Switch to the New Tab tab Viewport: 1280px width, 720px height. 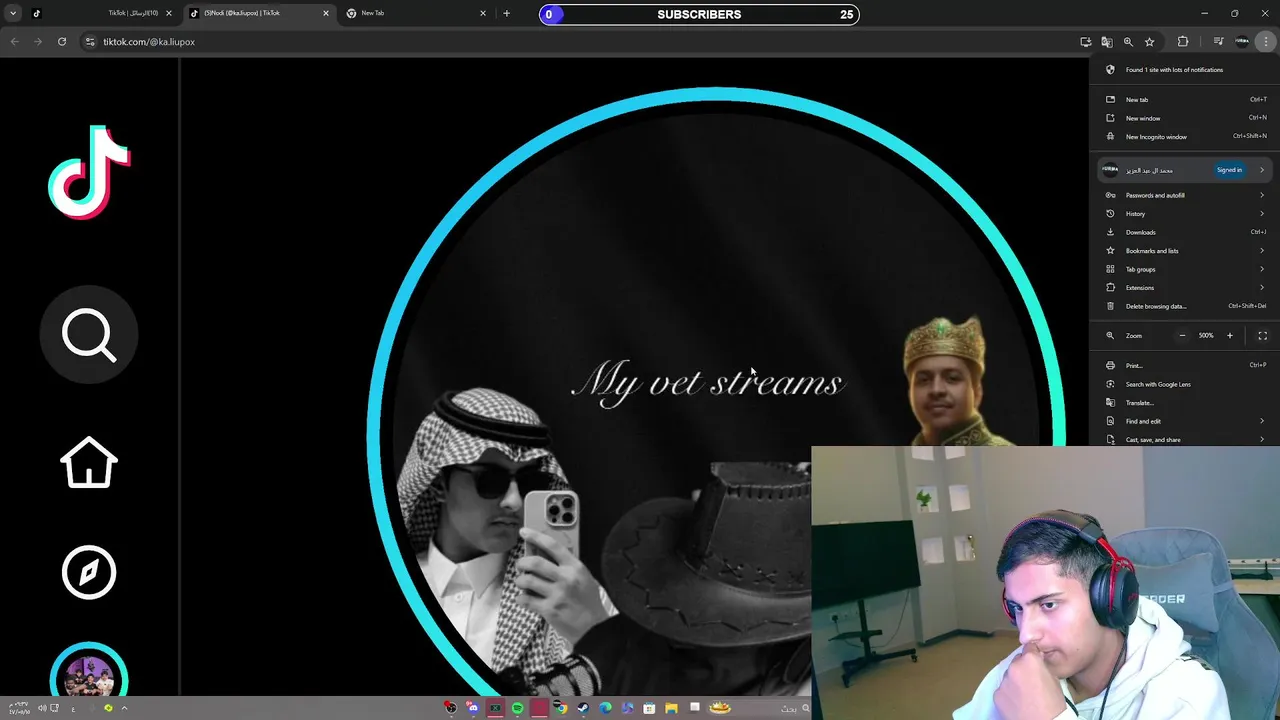point(415,14)
